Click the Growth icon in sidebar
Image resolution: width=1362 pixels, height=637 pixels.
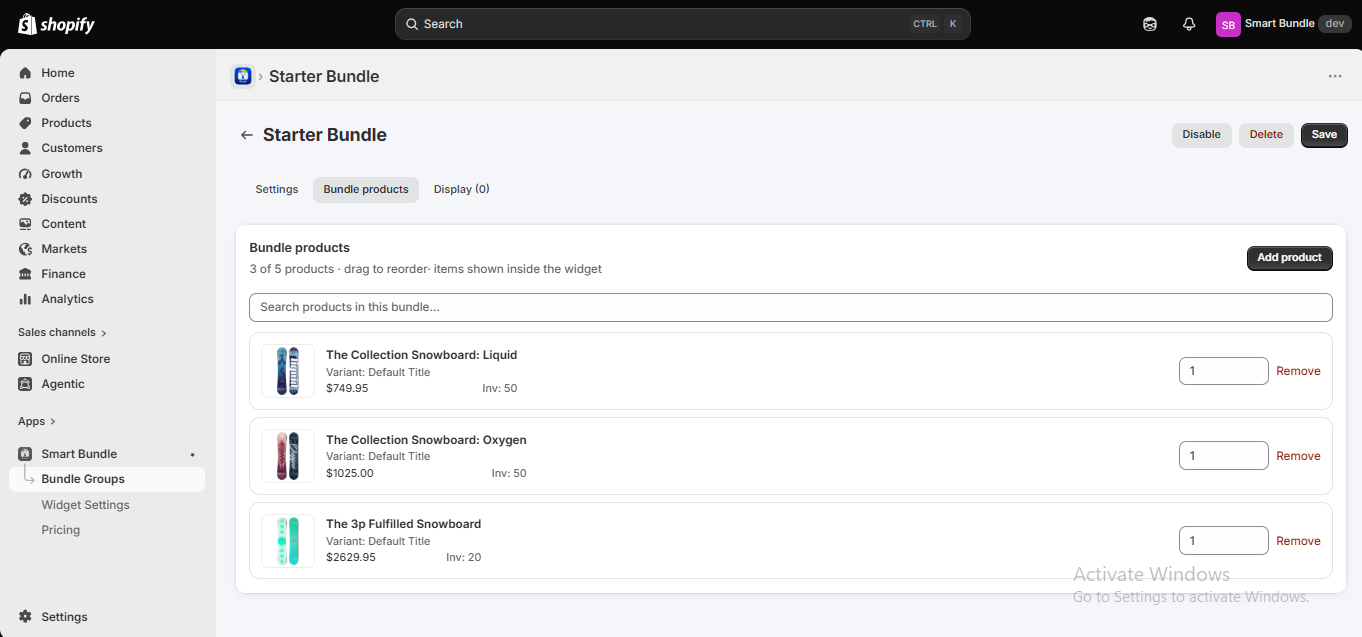[25, 174]
